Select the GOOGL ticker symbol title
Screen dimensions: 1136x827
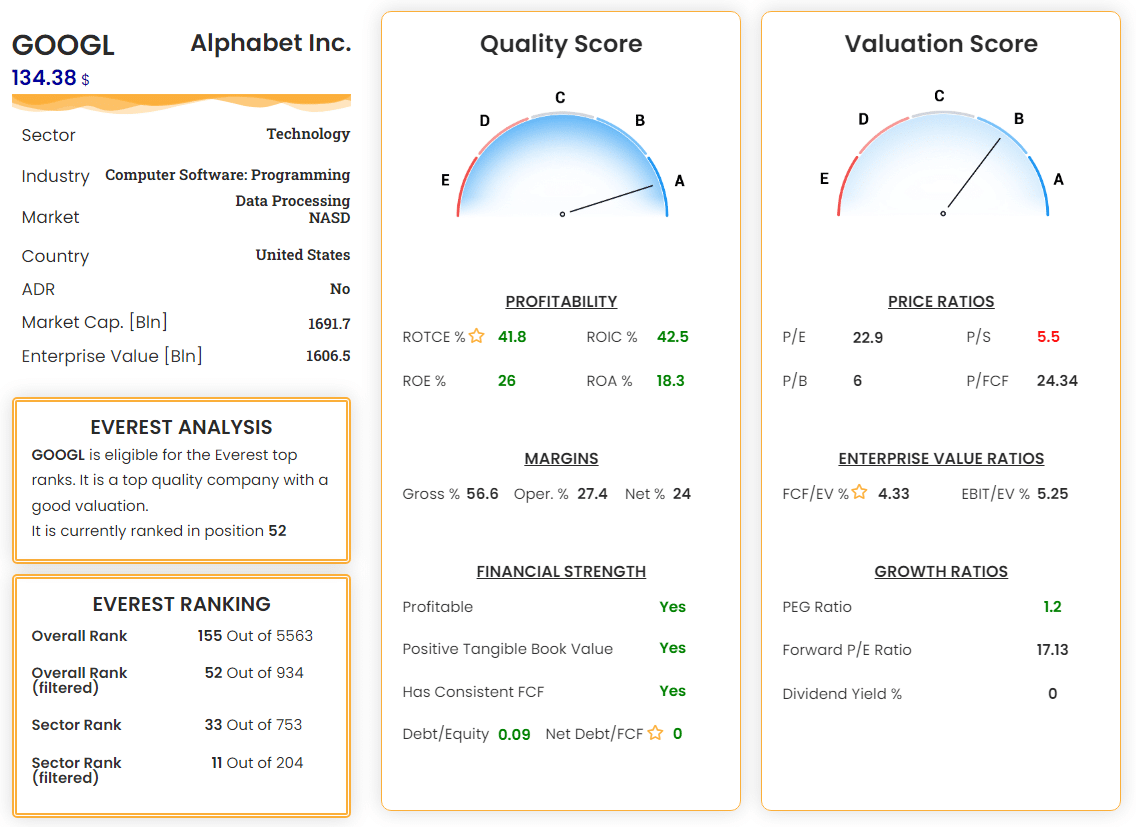tap(63, 45)
